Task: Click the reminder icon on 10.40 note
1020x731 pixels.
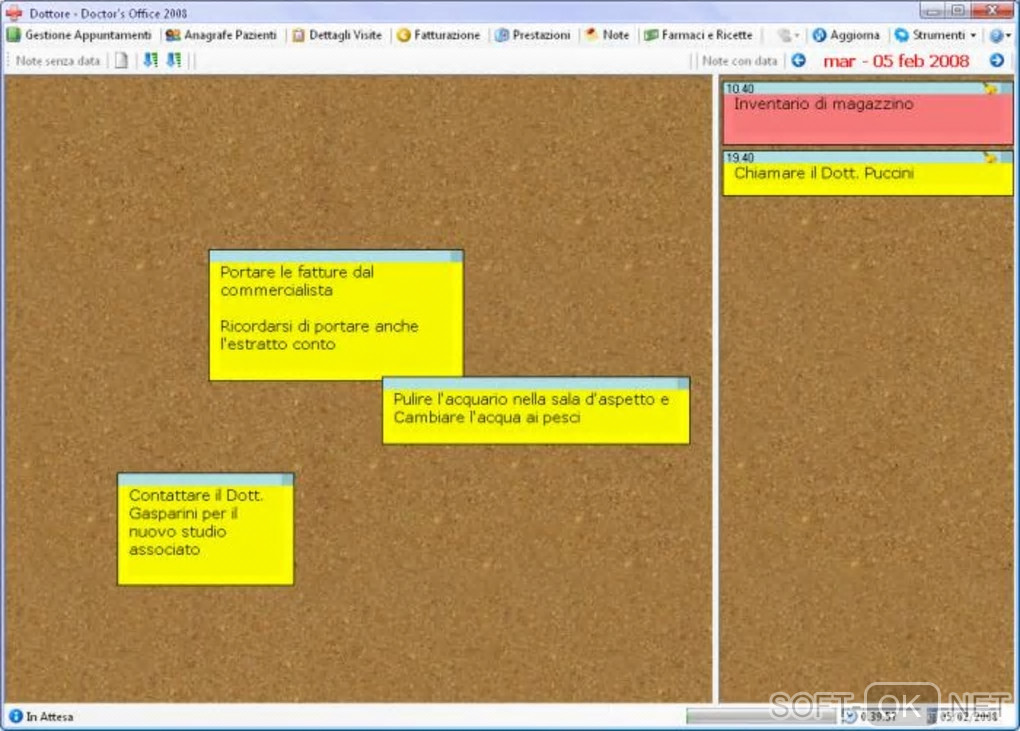Action: pos(990,88)
